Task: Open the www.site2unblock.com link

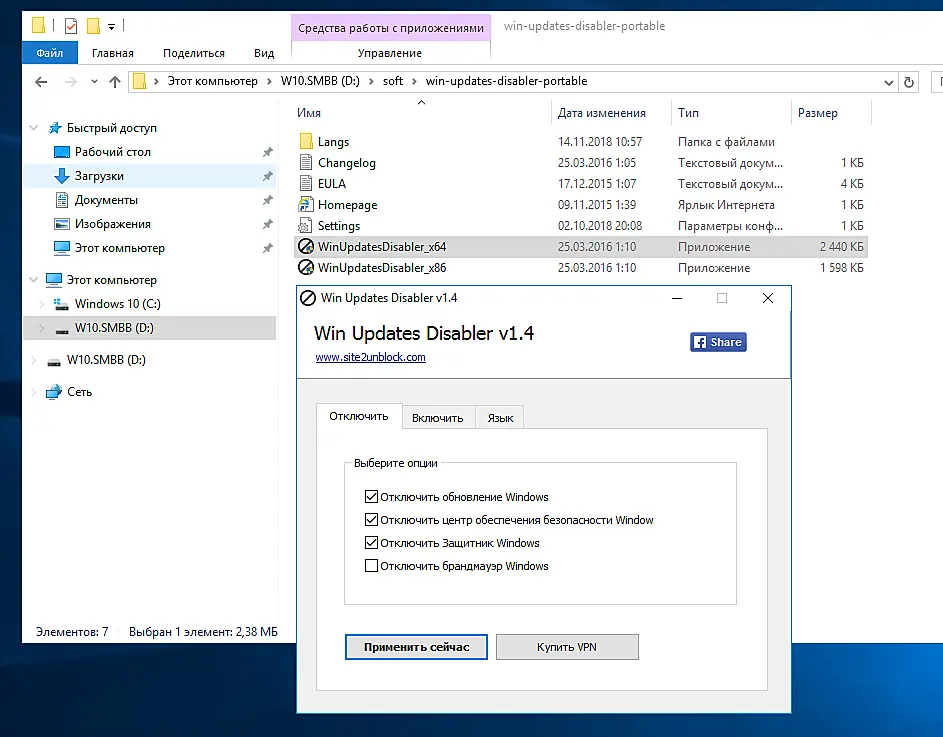Action: [370, 357]
